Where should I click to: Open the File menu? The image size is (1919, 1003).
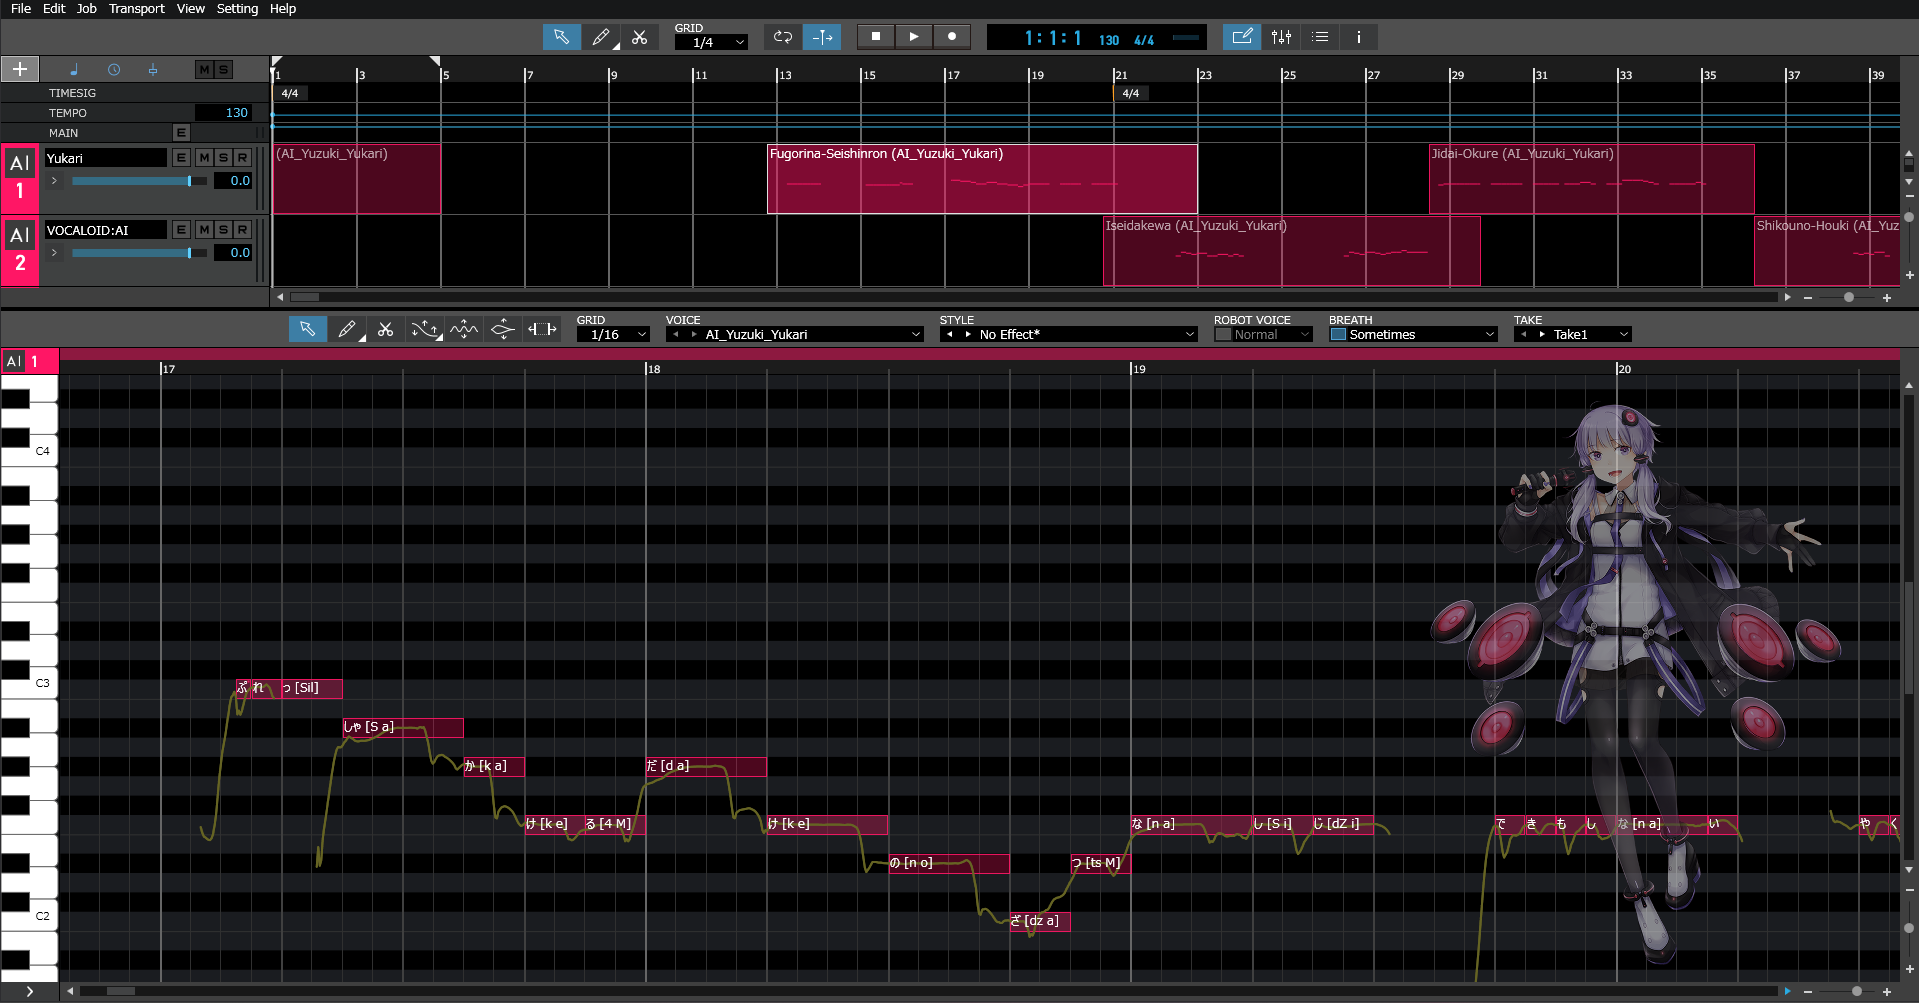[x=21, y=9]
